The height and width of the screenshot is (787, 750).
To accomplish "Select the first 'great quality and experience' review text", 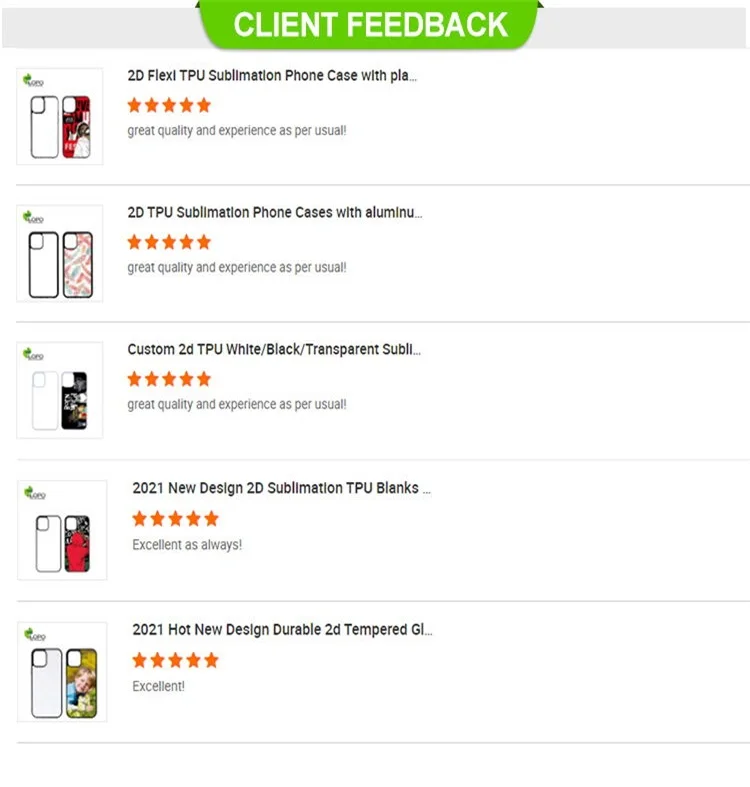I will (237, 131).
